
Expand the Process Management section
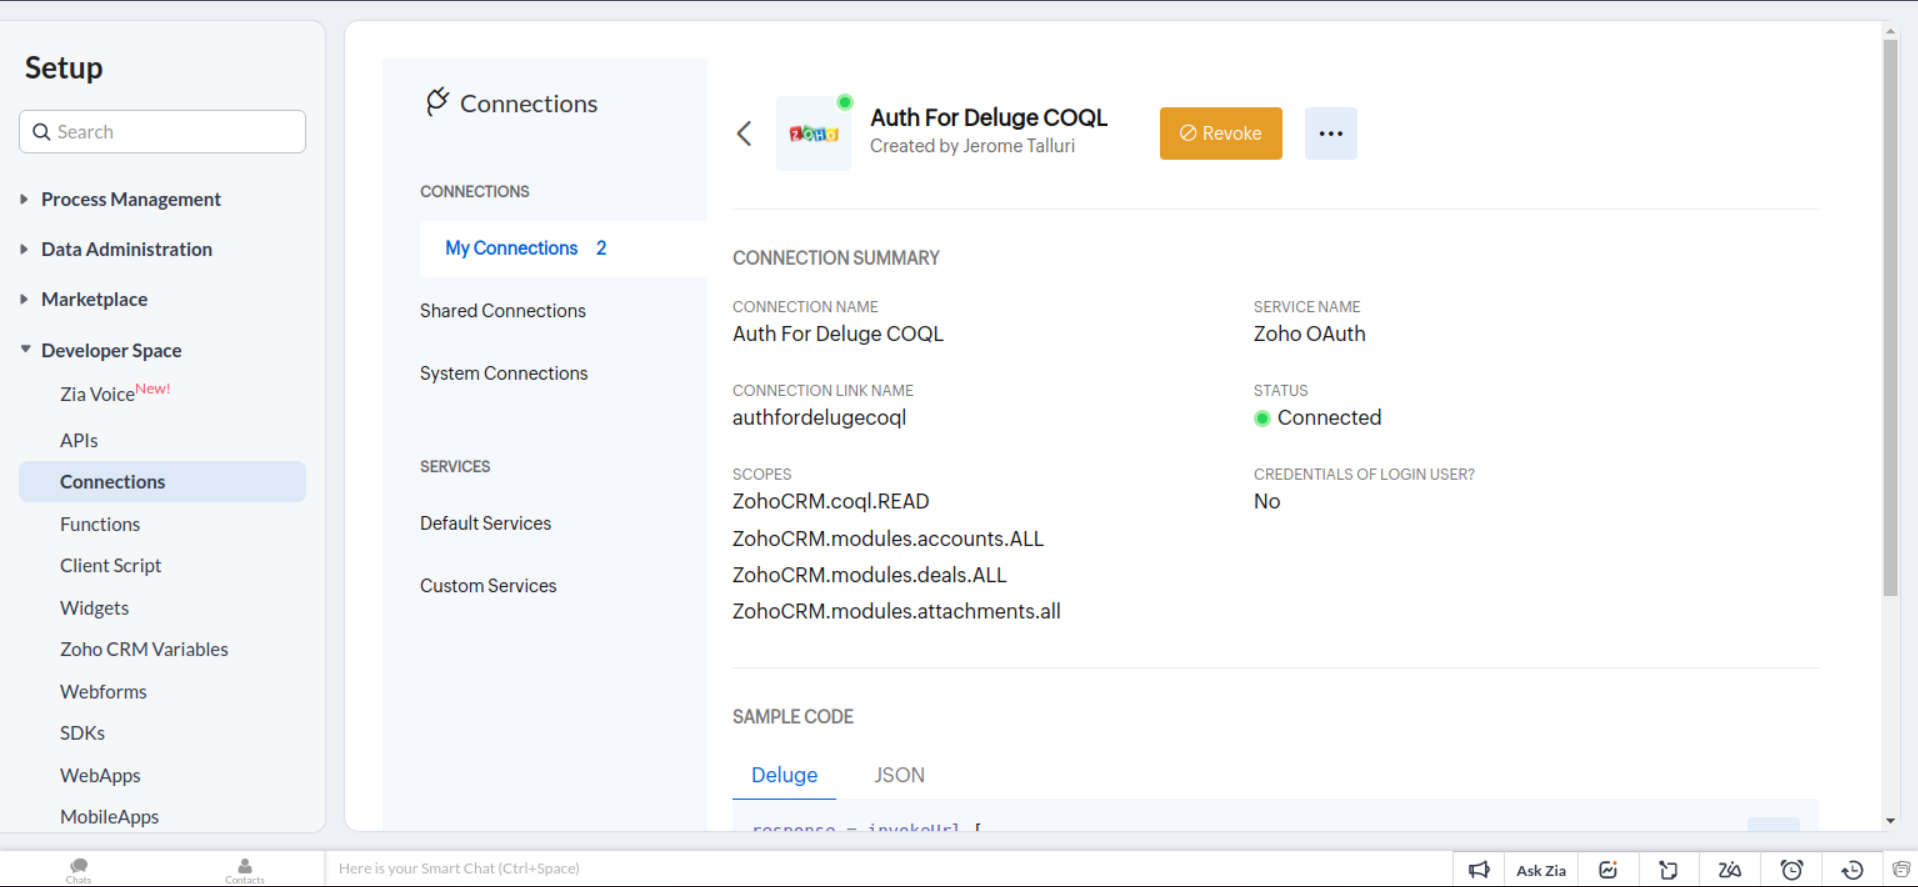(131, 199)
